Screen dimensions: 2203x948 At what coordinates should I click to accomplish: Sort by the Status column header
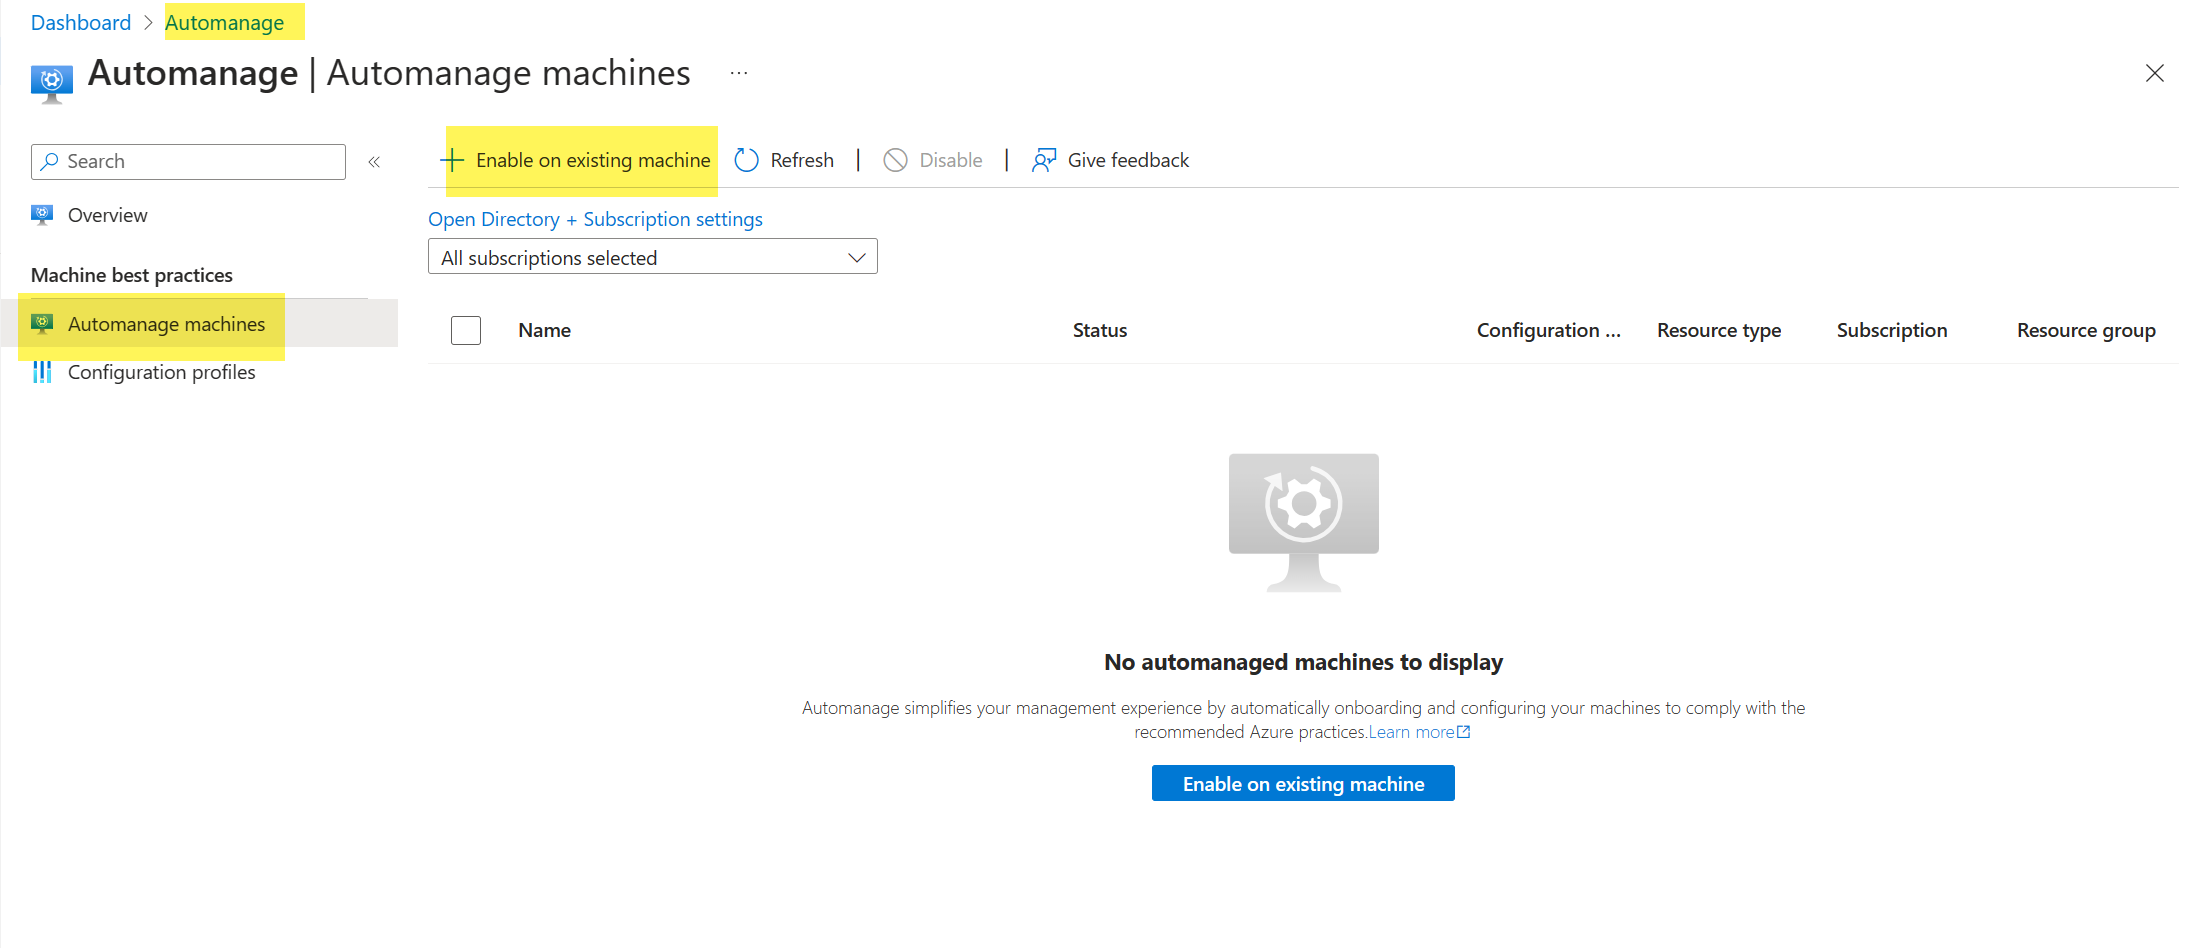pos(1100,330)
